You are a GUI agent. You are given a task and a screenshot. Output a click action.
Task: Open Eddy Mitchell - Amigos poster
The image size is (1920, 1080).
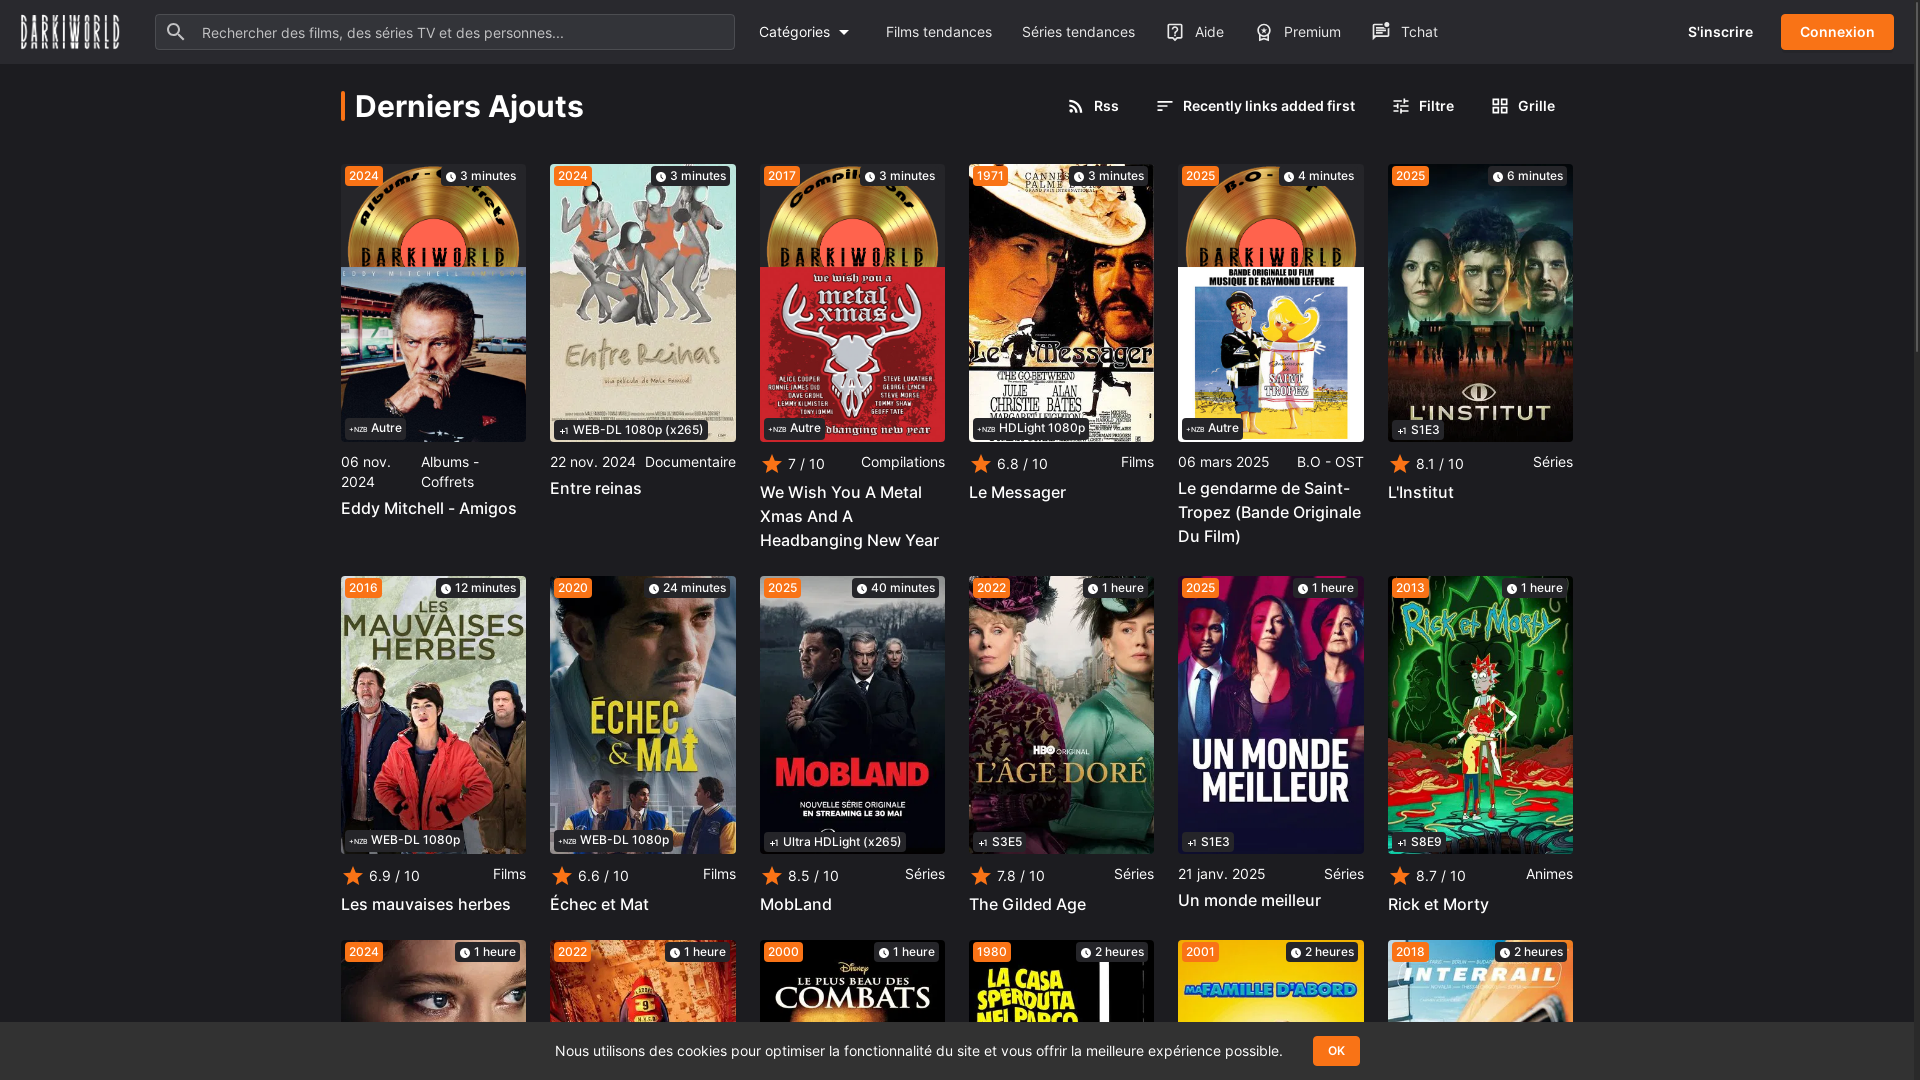433,303
